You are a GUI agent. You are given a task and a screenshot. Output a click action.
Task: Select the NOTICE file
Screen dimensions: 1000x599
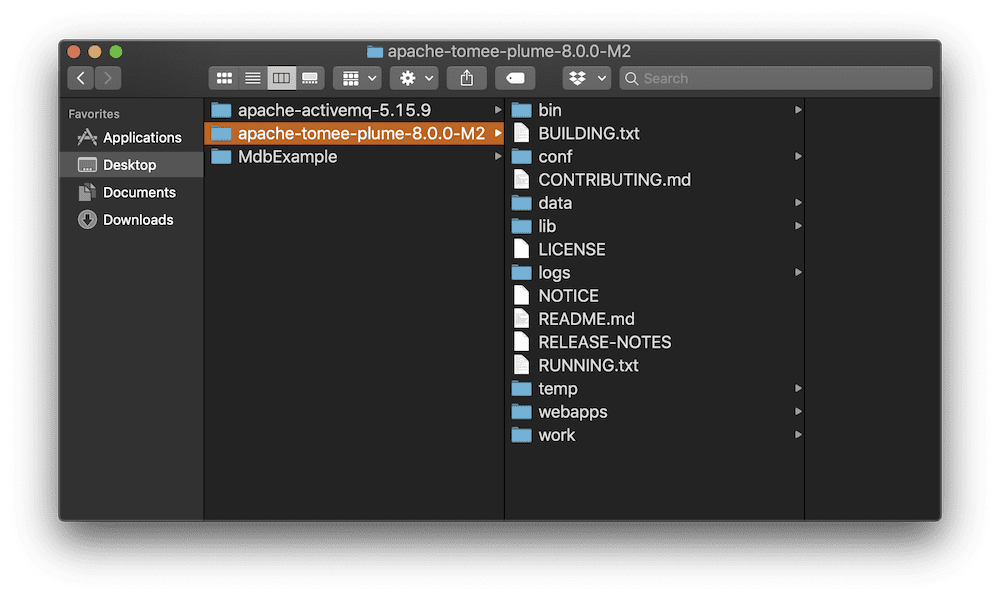(654, 296)
